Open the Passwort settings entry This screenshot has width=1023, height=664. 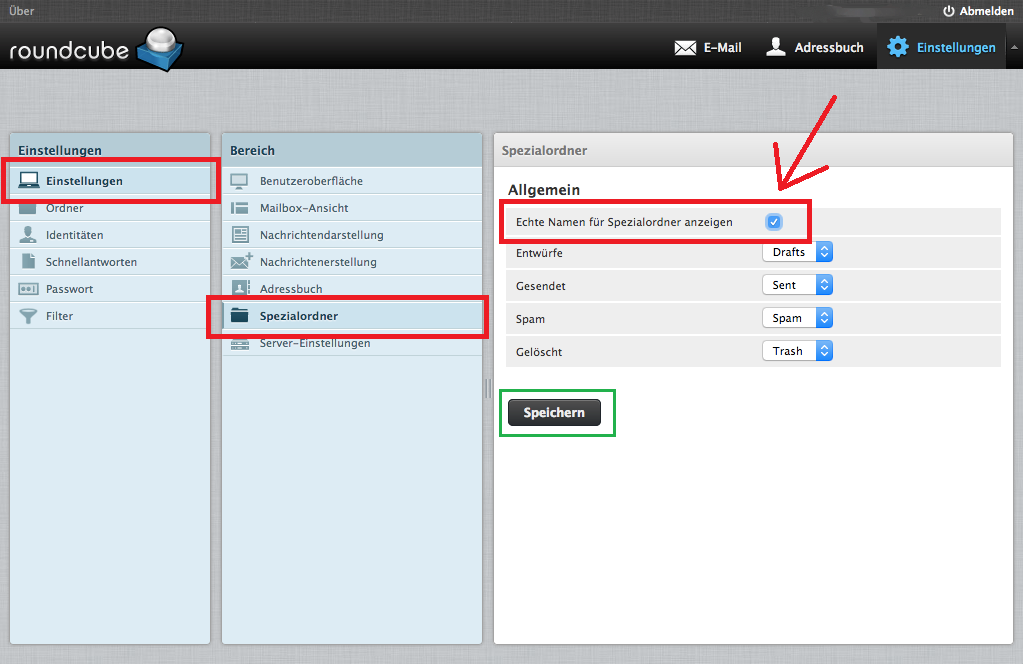point(110,288)
